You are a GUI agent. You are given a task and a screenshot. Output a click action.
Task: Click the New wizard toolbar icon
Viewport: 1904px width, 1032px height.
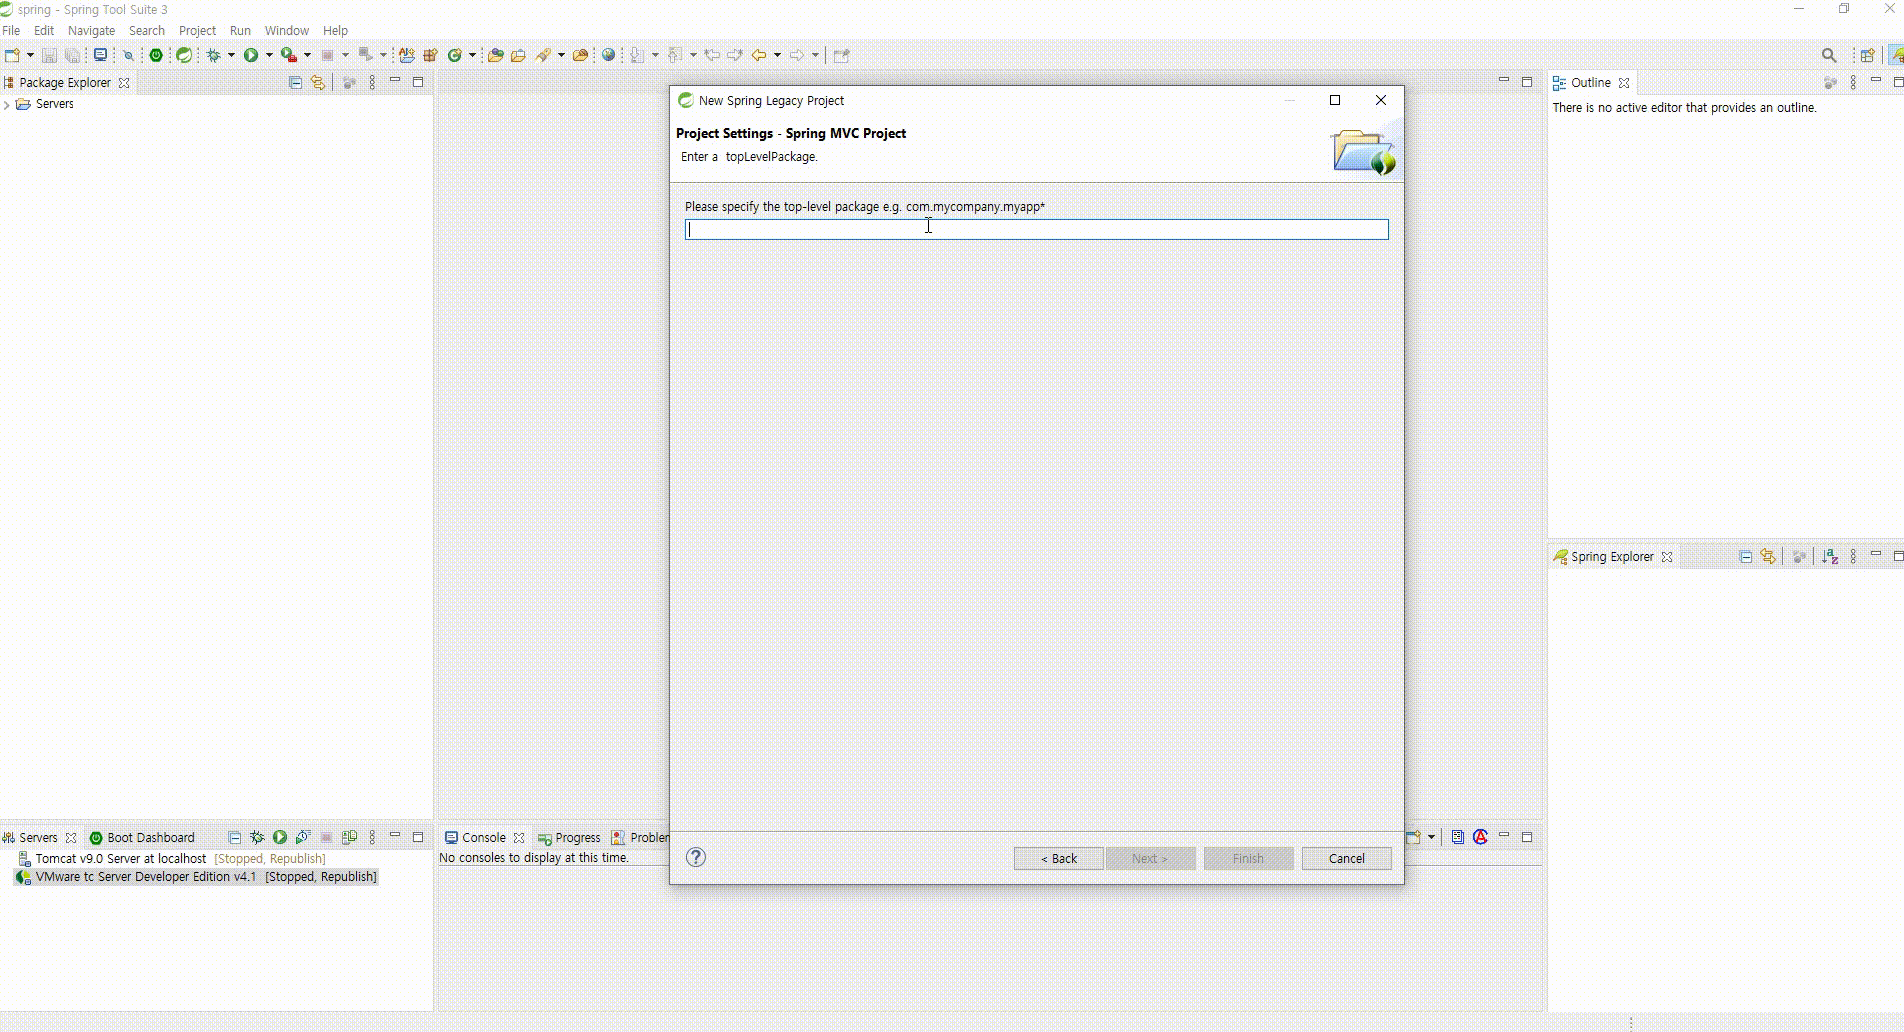click(12, 55)
